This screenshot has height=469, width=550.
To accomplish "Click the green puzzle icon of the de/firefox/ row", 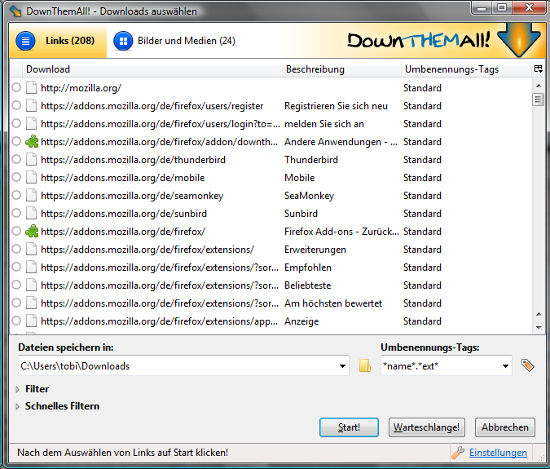I will pos(32,231).
